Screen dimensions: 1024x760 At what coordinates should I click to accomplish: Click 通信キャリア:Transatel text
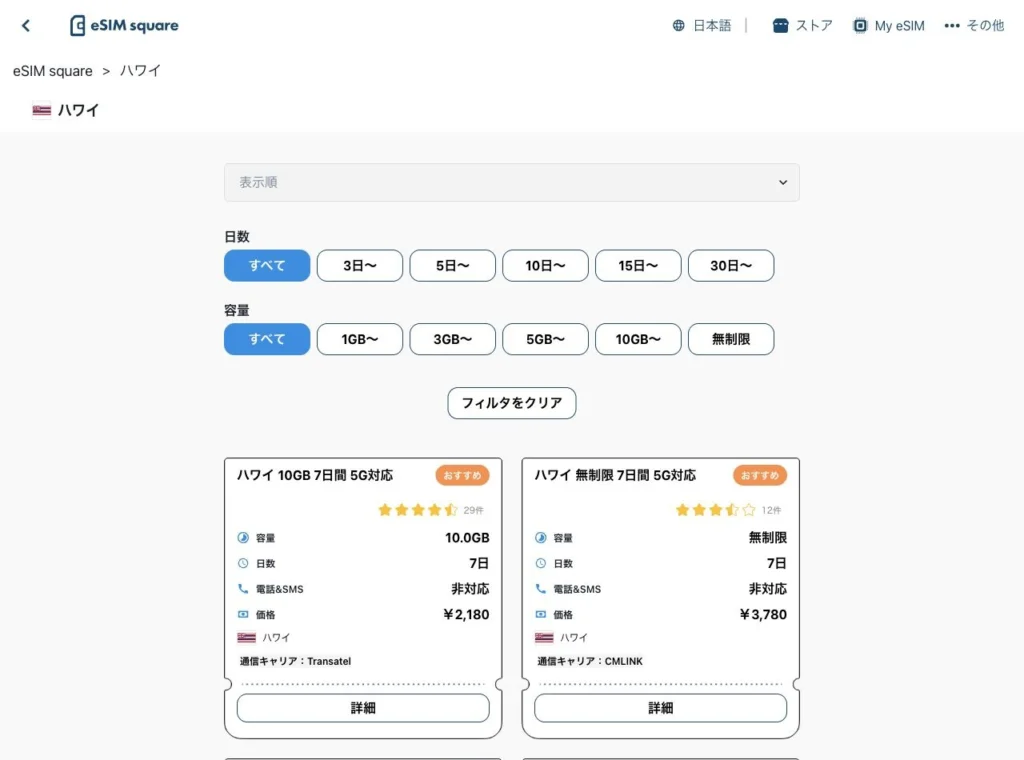pos(295,661)
